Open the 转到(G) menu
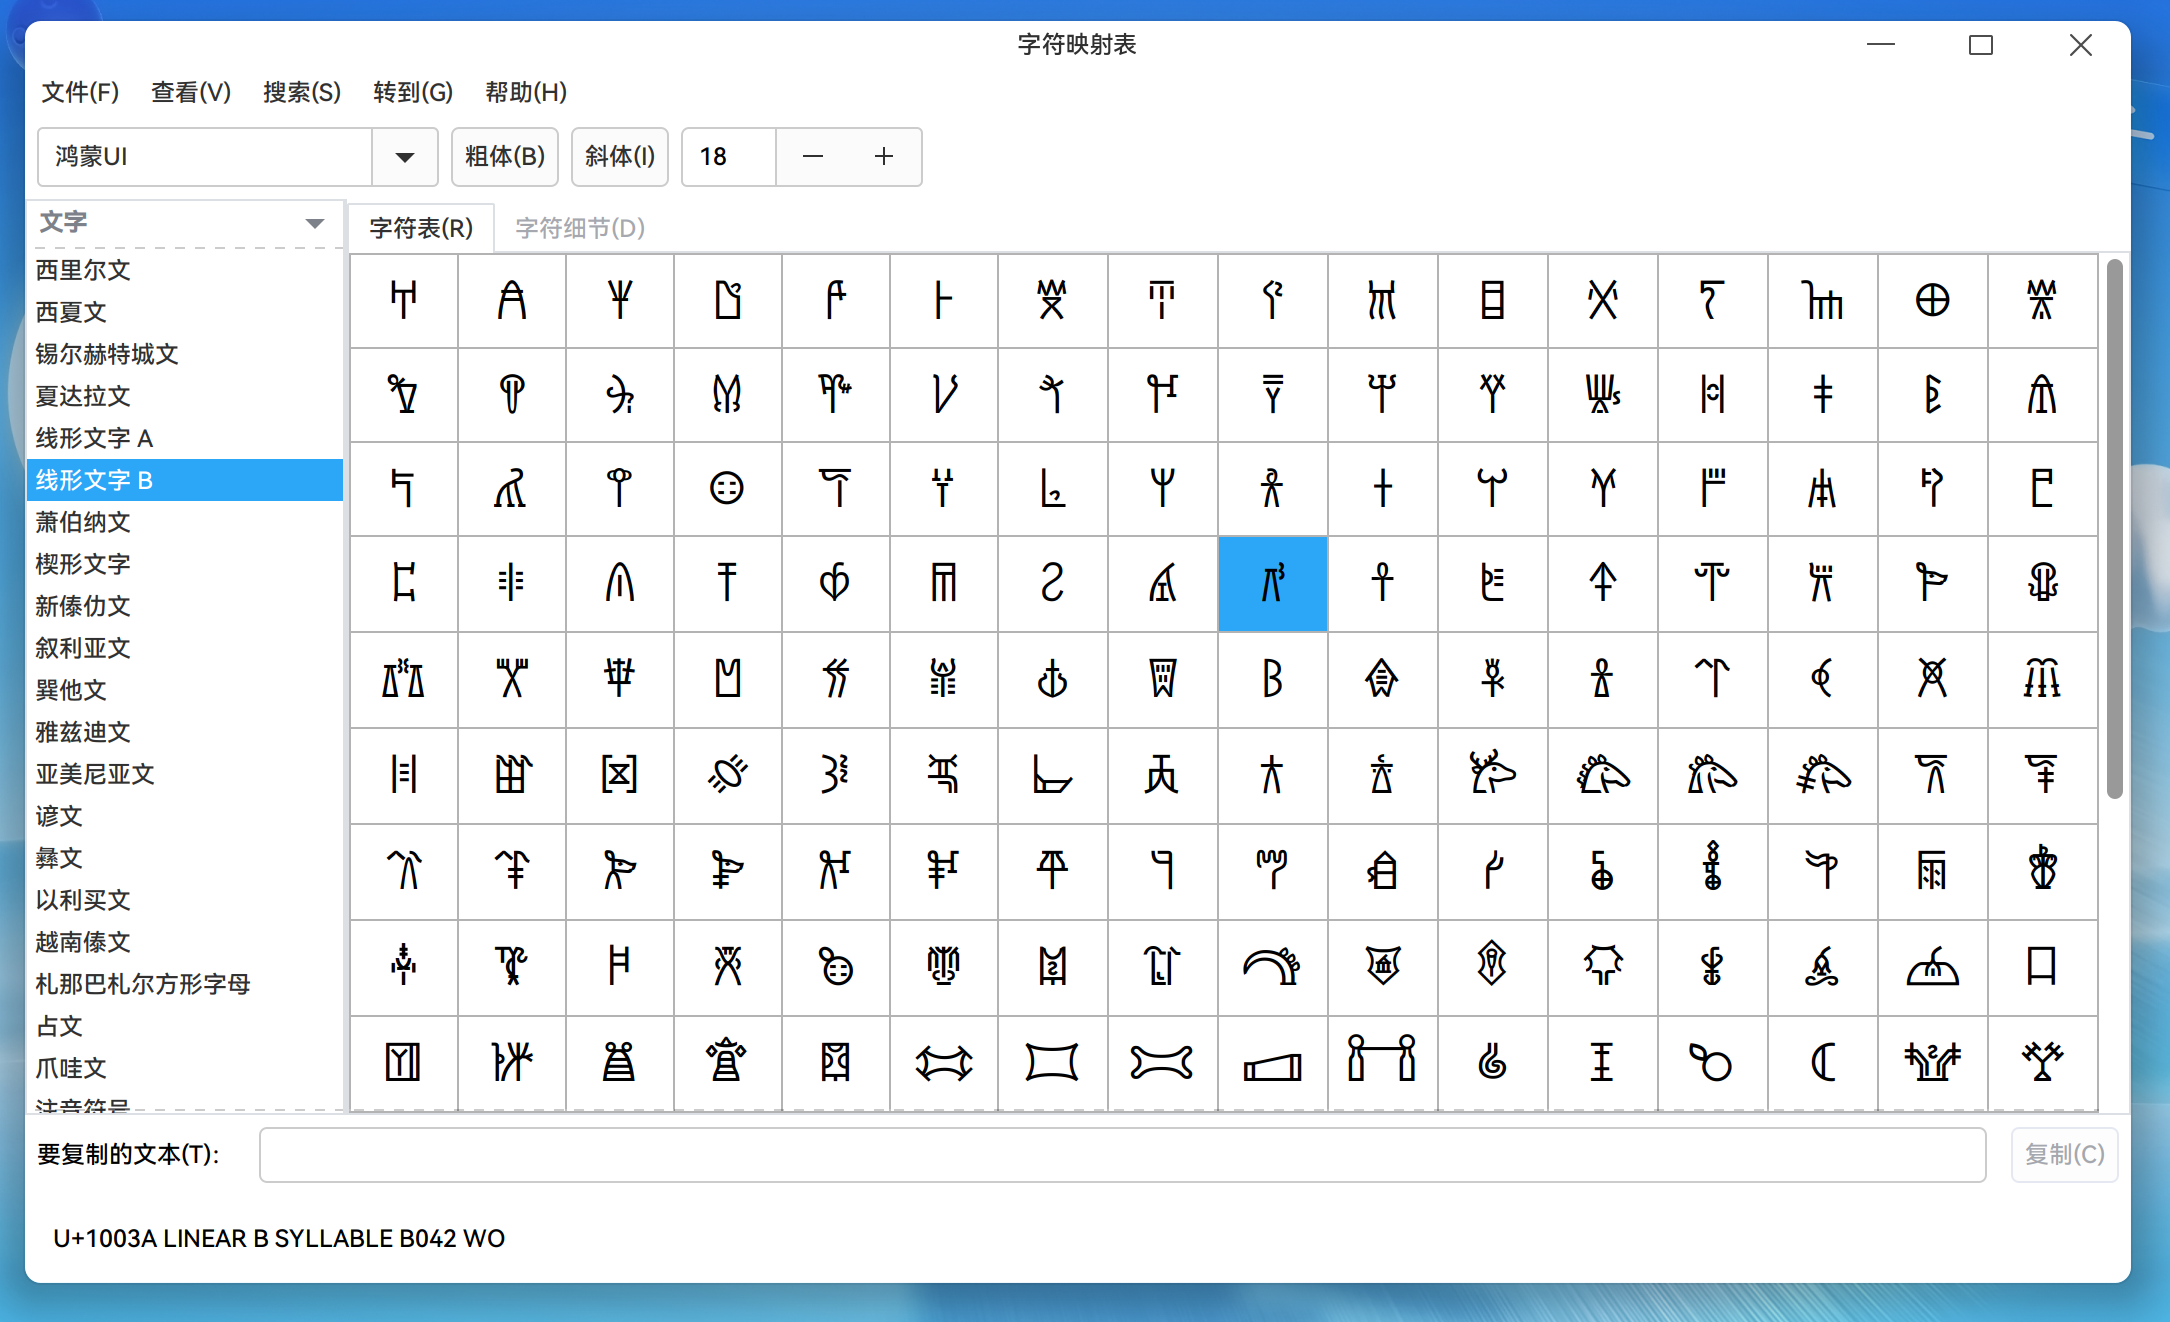 point(412,92)
